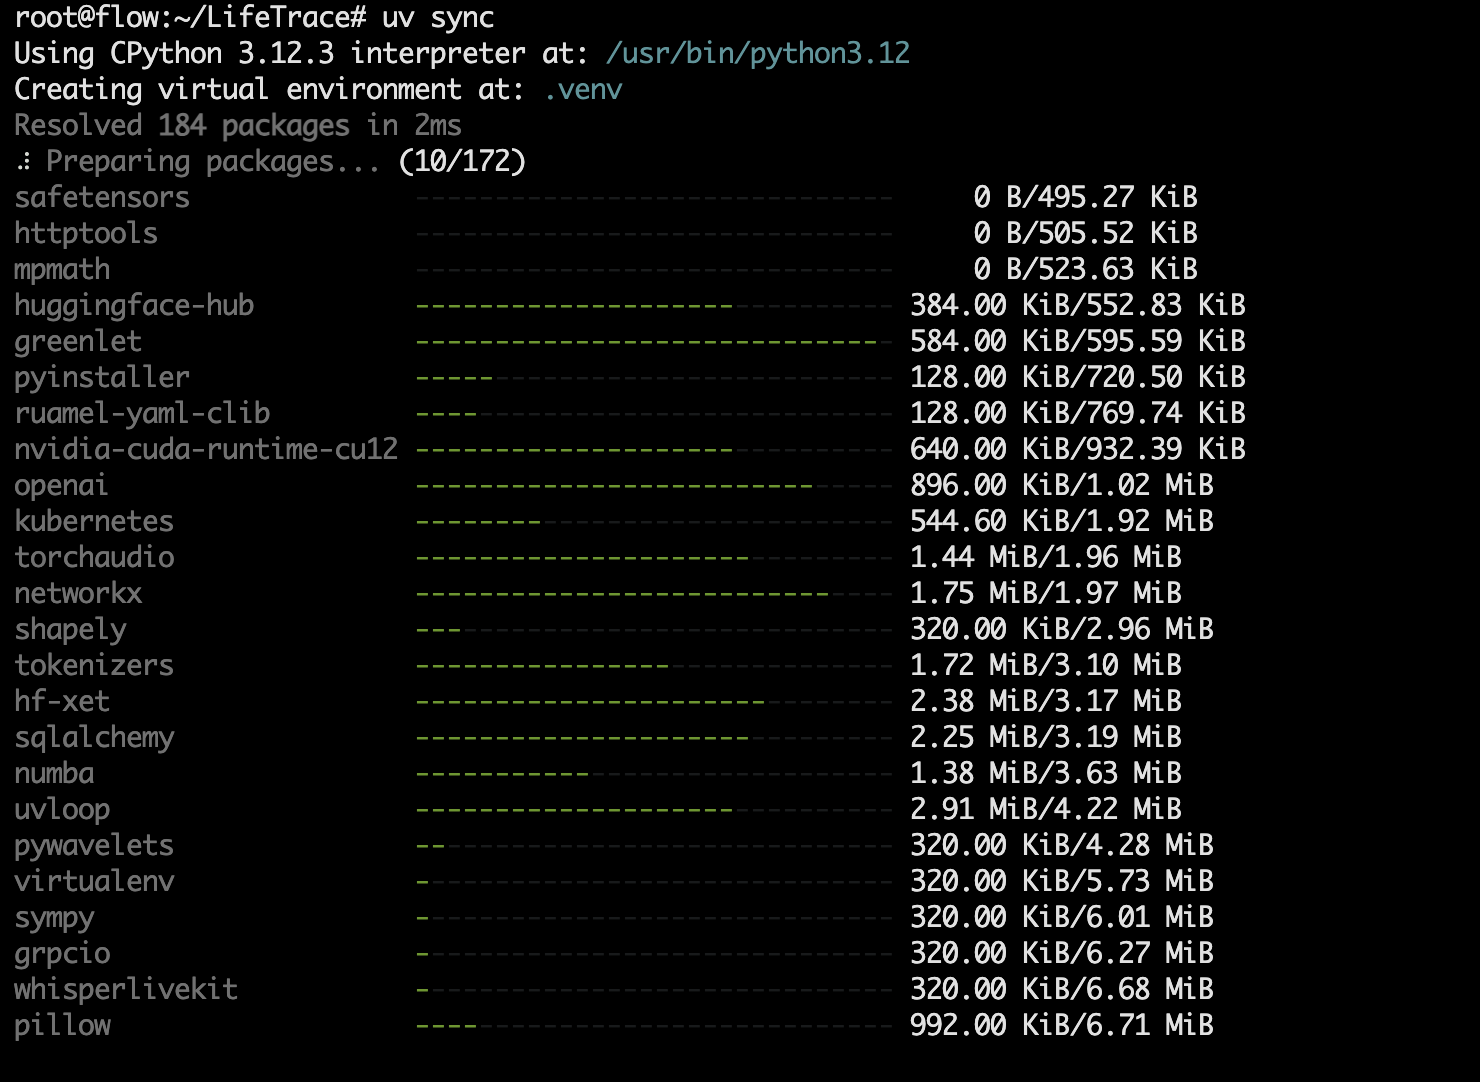Click the uv sync command text
Screen dimensions: 1480x1082
point(438,17)
